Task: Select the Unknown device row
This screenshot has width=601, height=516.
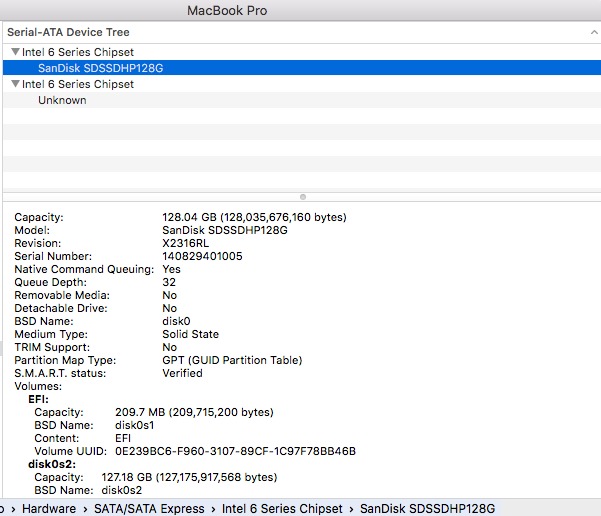Action: tap(302, 100)
